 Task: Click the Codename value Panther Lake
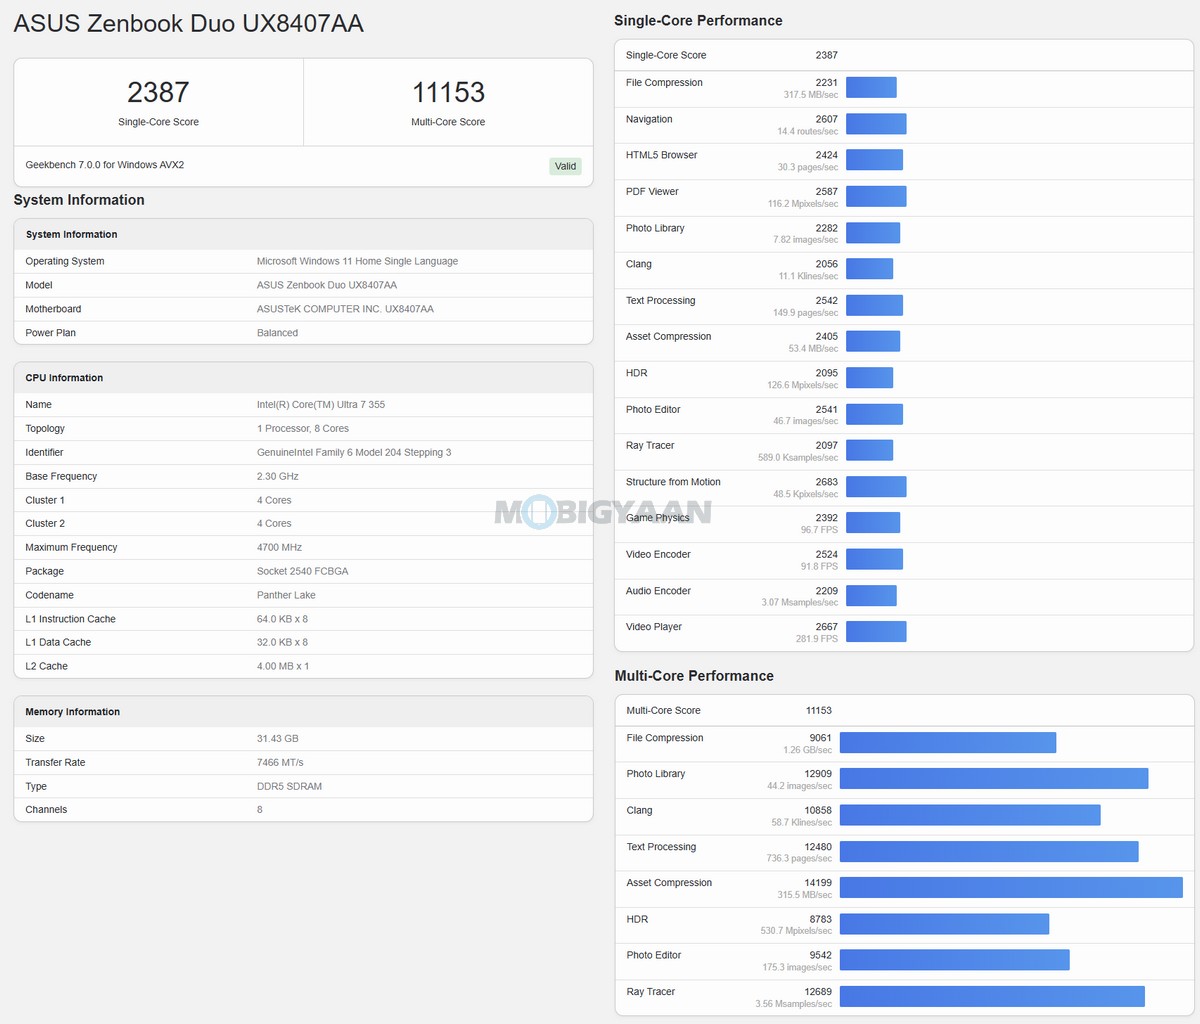286,595
